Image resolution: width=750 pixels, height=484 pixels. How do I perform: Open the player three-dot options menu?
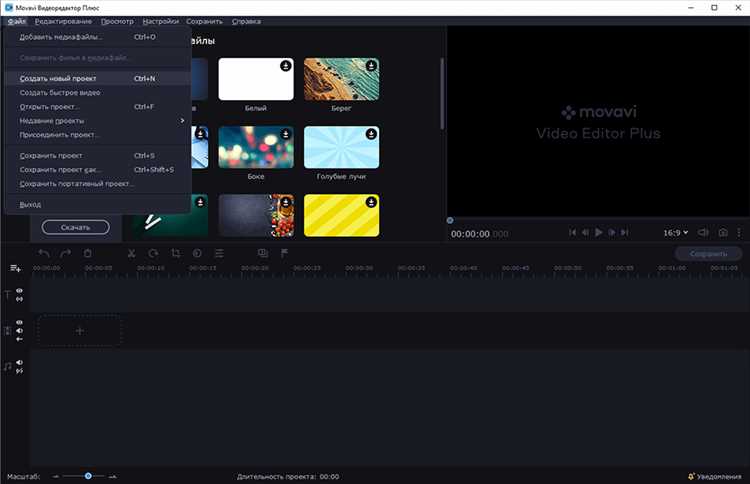tap(739, 232)
